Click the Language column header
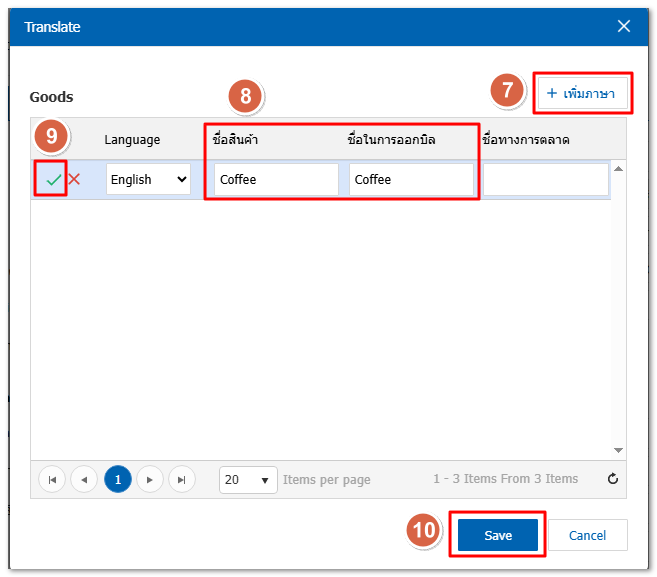The width and height of the screenshot is (657, 577). pos(132,139)
